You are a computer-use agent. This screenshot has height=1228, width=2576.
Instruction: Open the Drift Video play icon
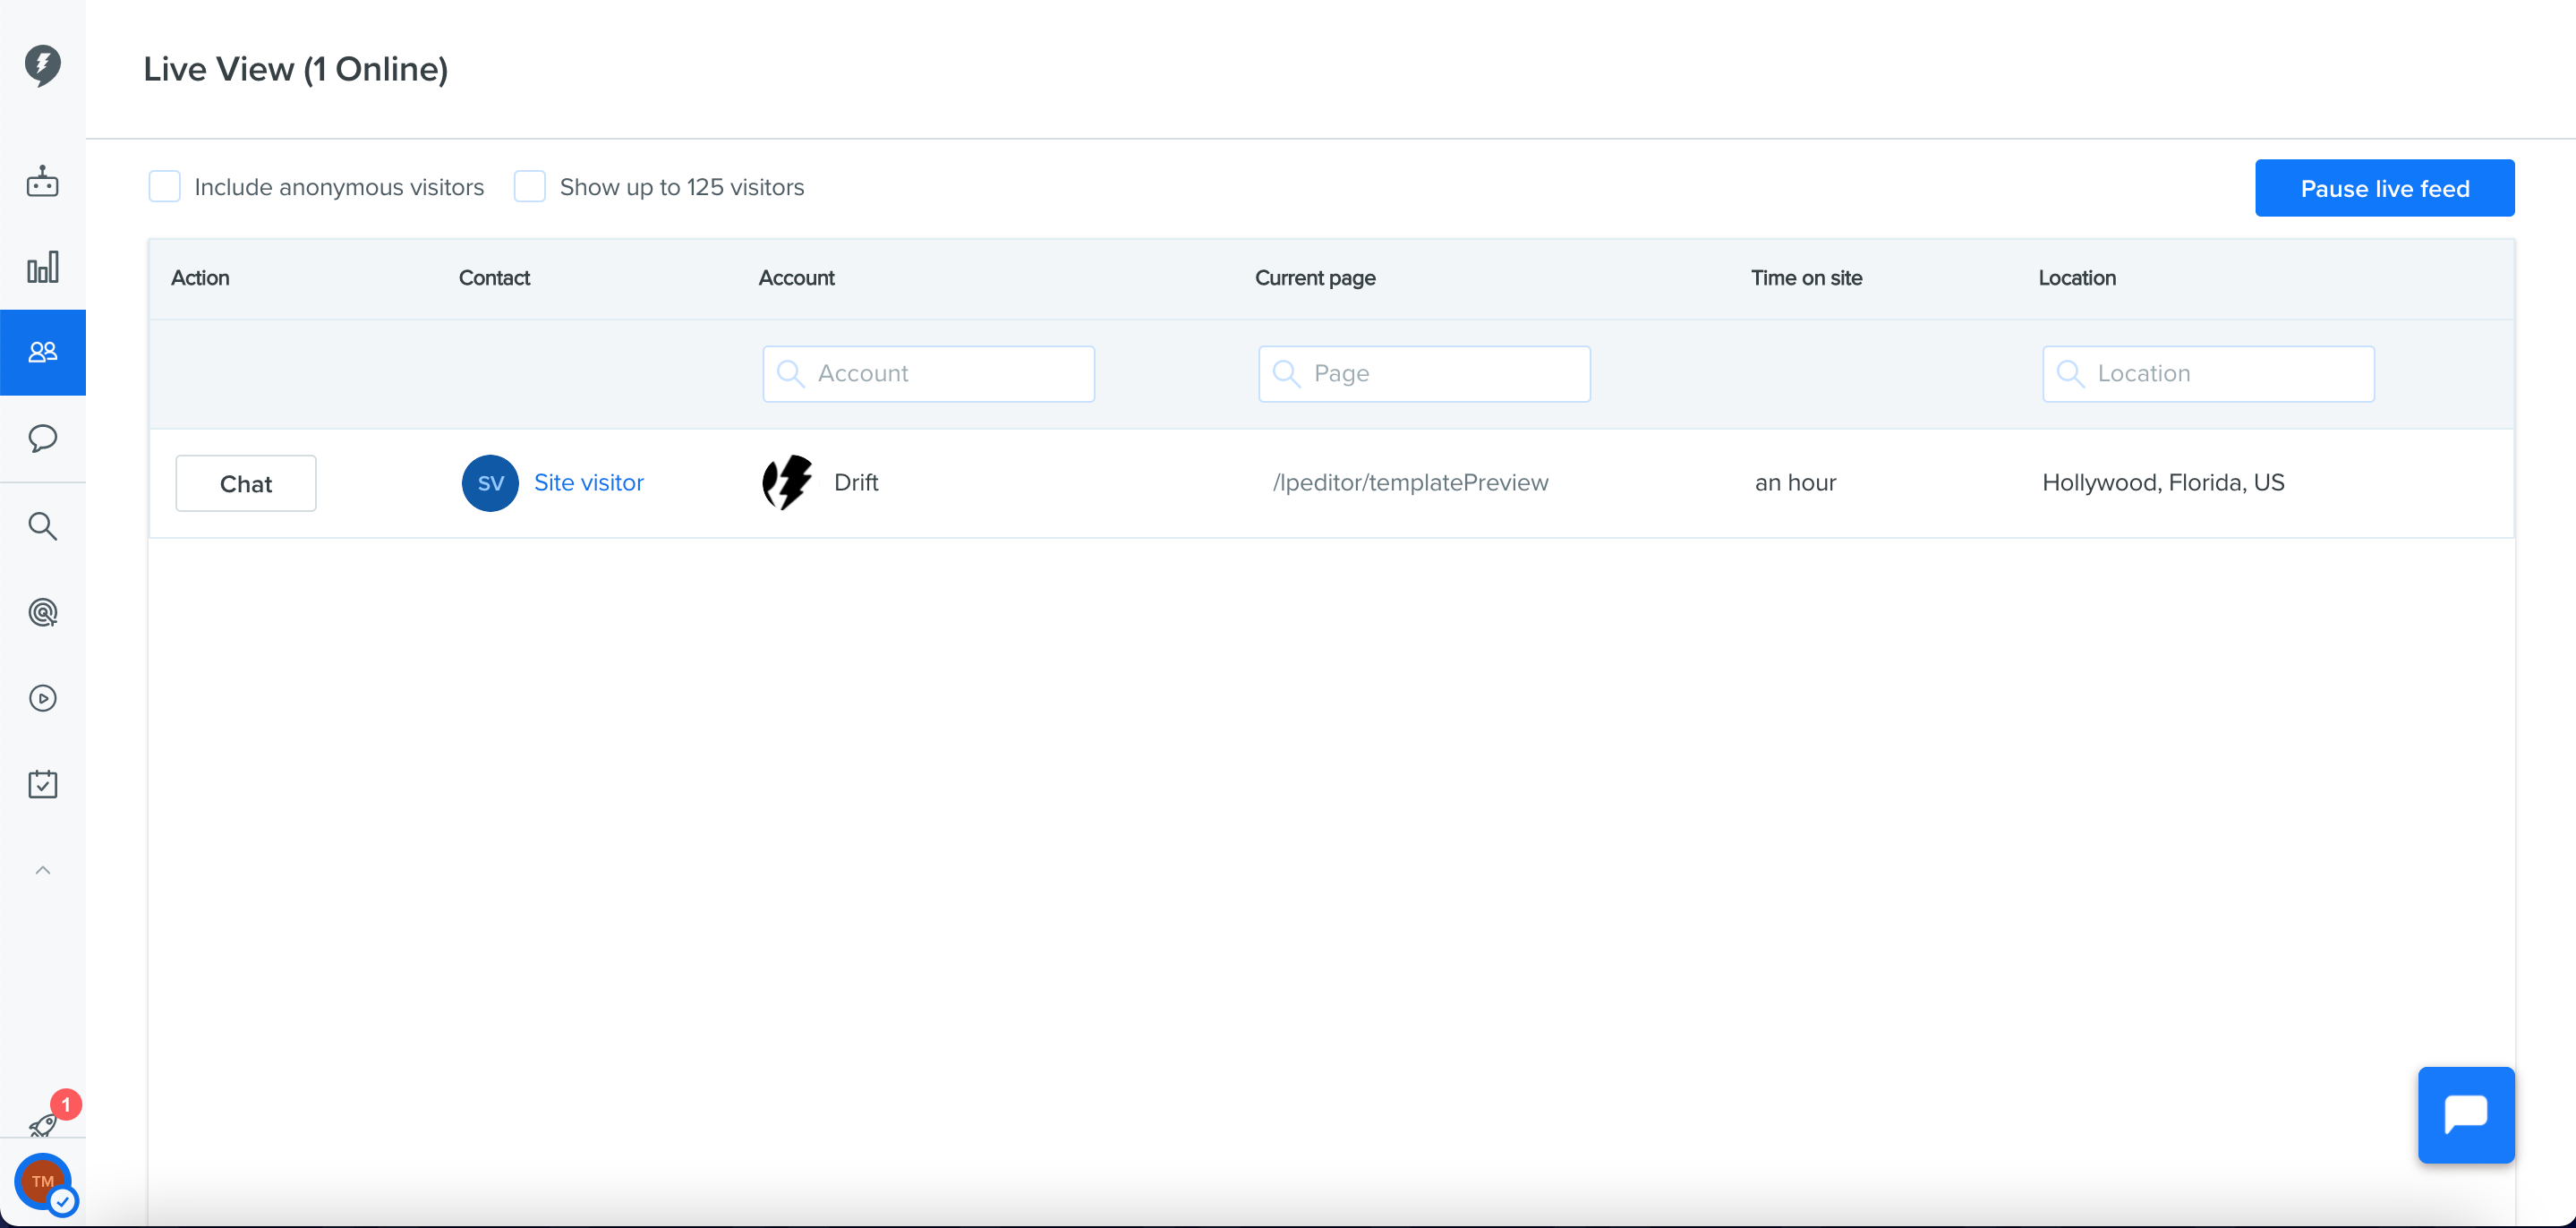(42, 698)
